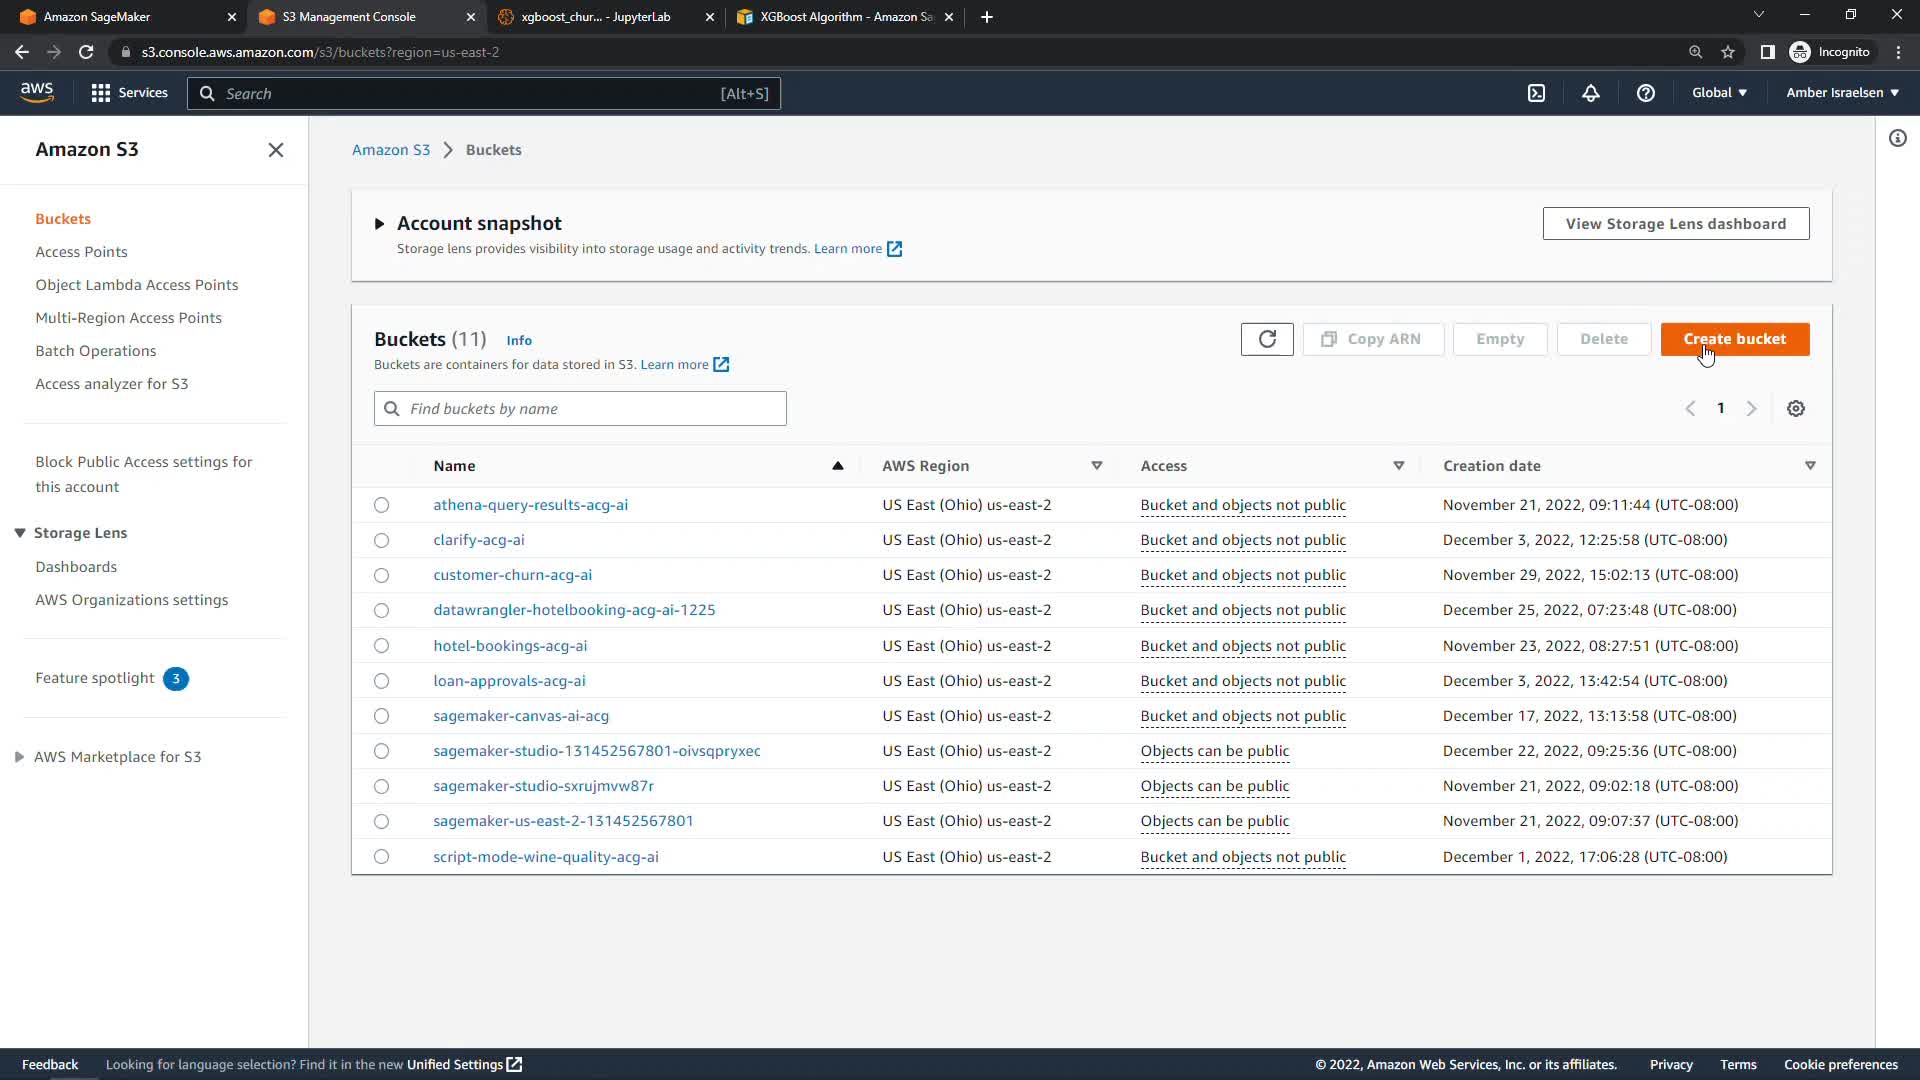Select the clarify-acg-ai bucket radio button
This screenshot has height=1080, width=1920.
point(381,541)
